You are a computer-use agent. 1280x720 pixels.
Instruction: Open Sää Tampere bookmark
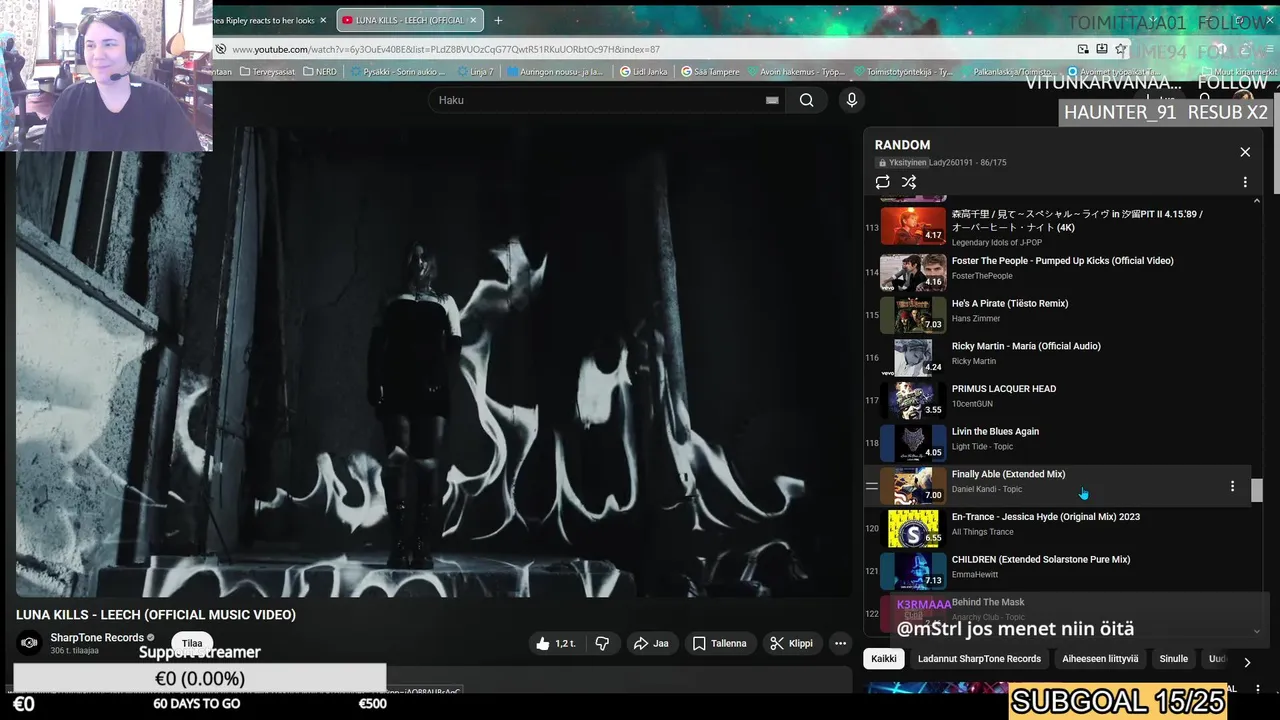click(710, 72)
